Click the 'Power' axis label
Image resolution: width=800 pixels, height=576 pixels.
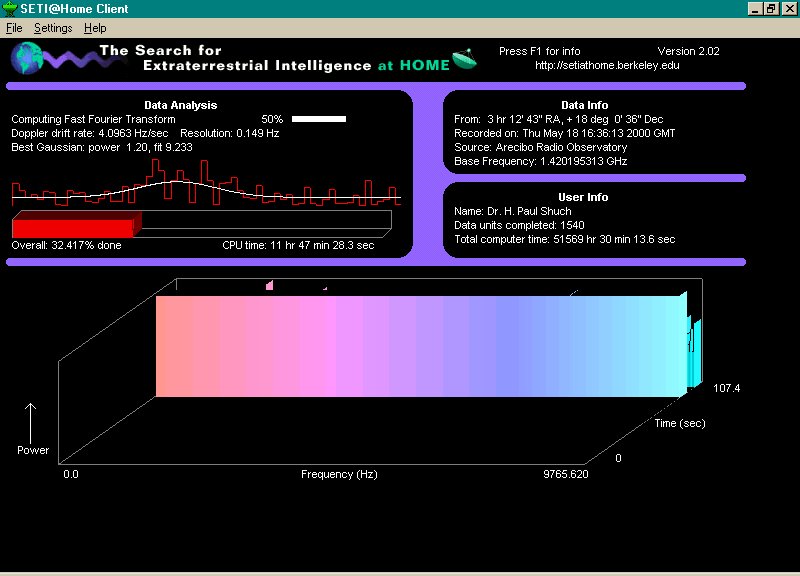[x=33, y=450]
